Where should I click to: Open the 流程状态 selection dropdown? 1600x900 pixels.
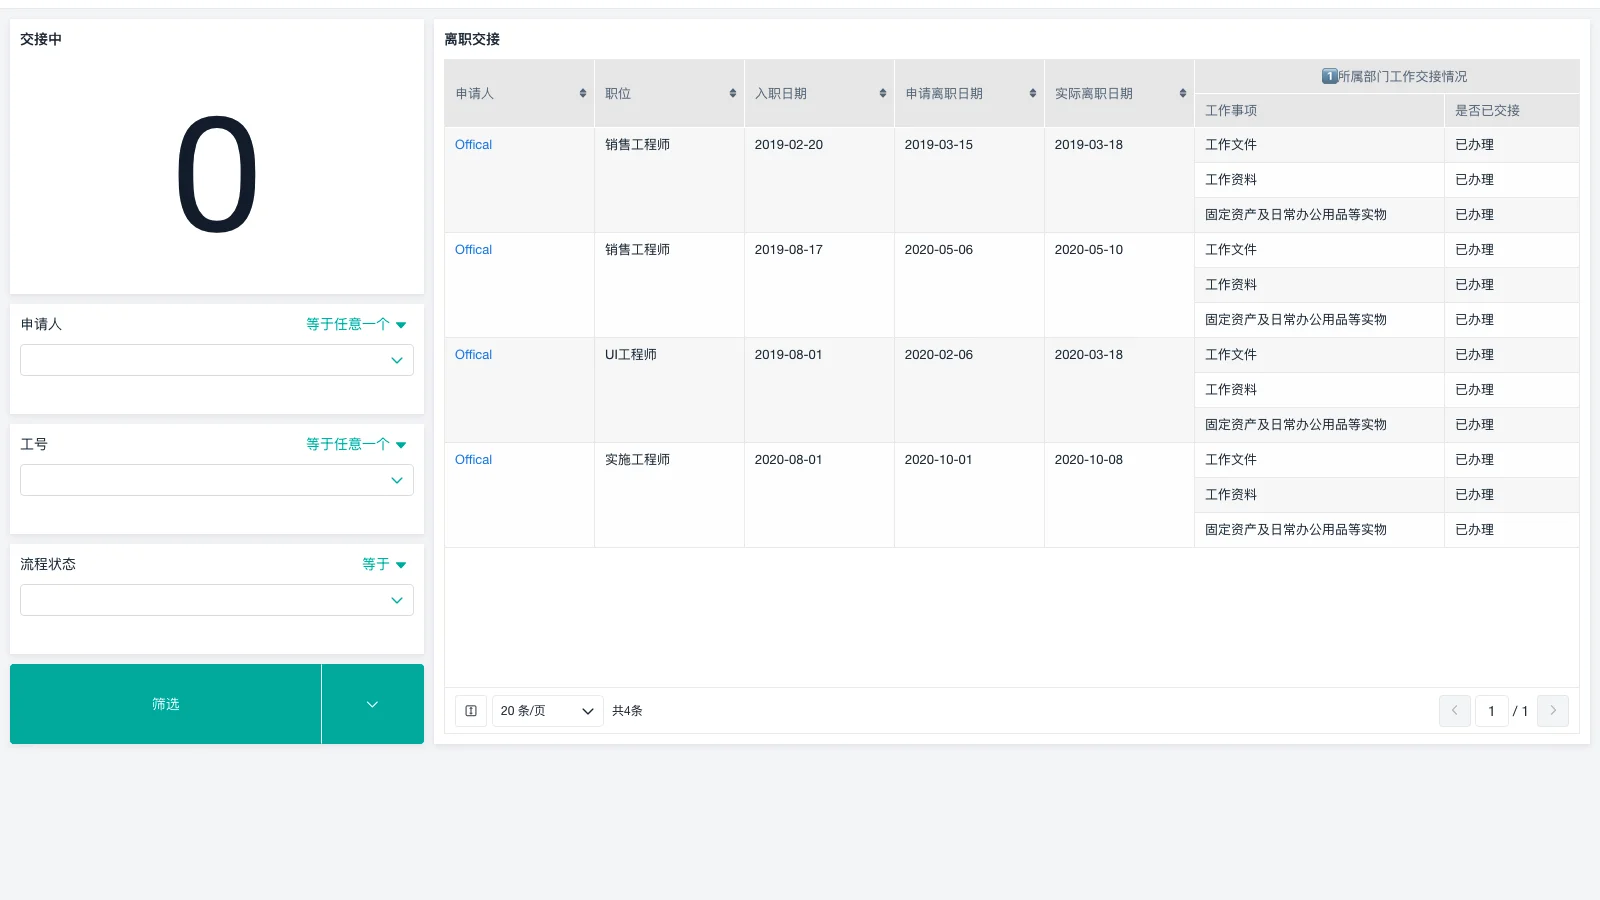pyautogui.click(x=216, y=600)
